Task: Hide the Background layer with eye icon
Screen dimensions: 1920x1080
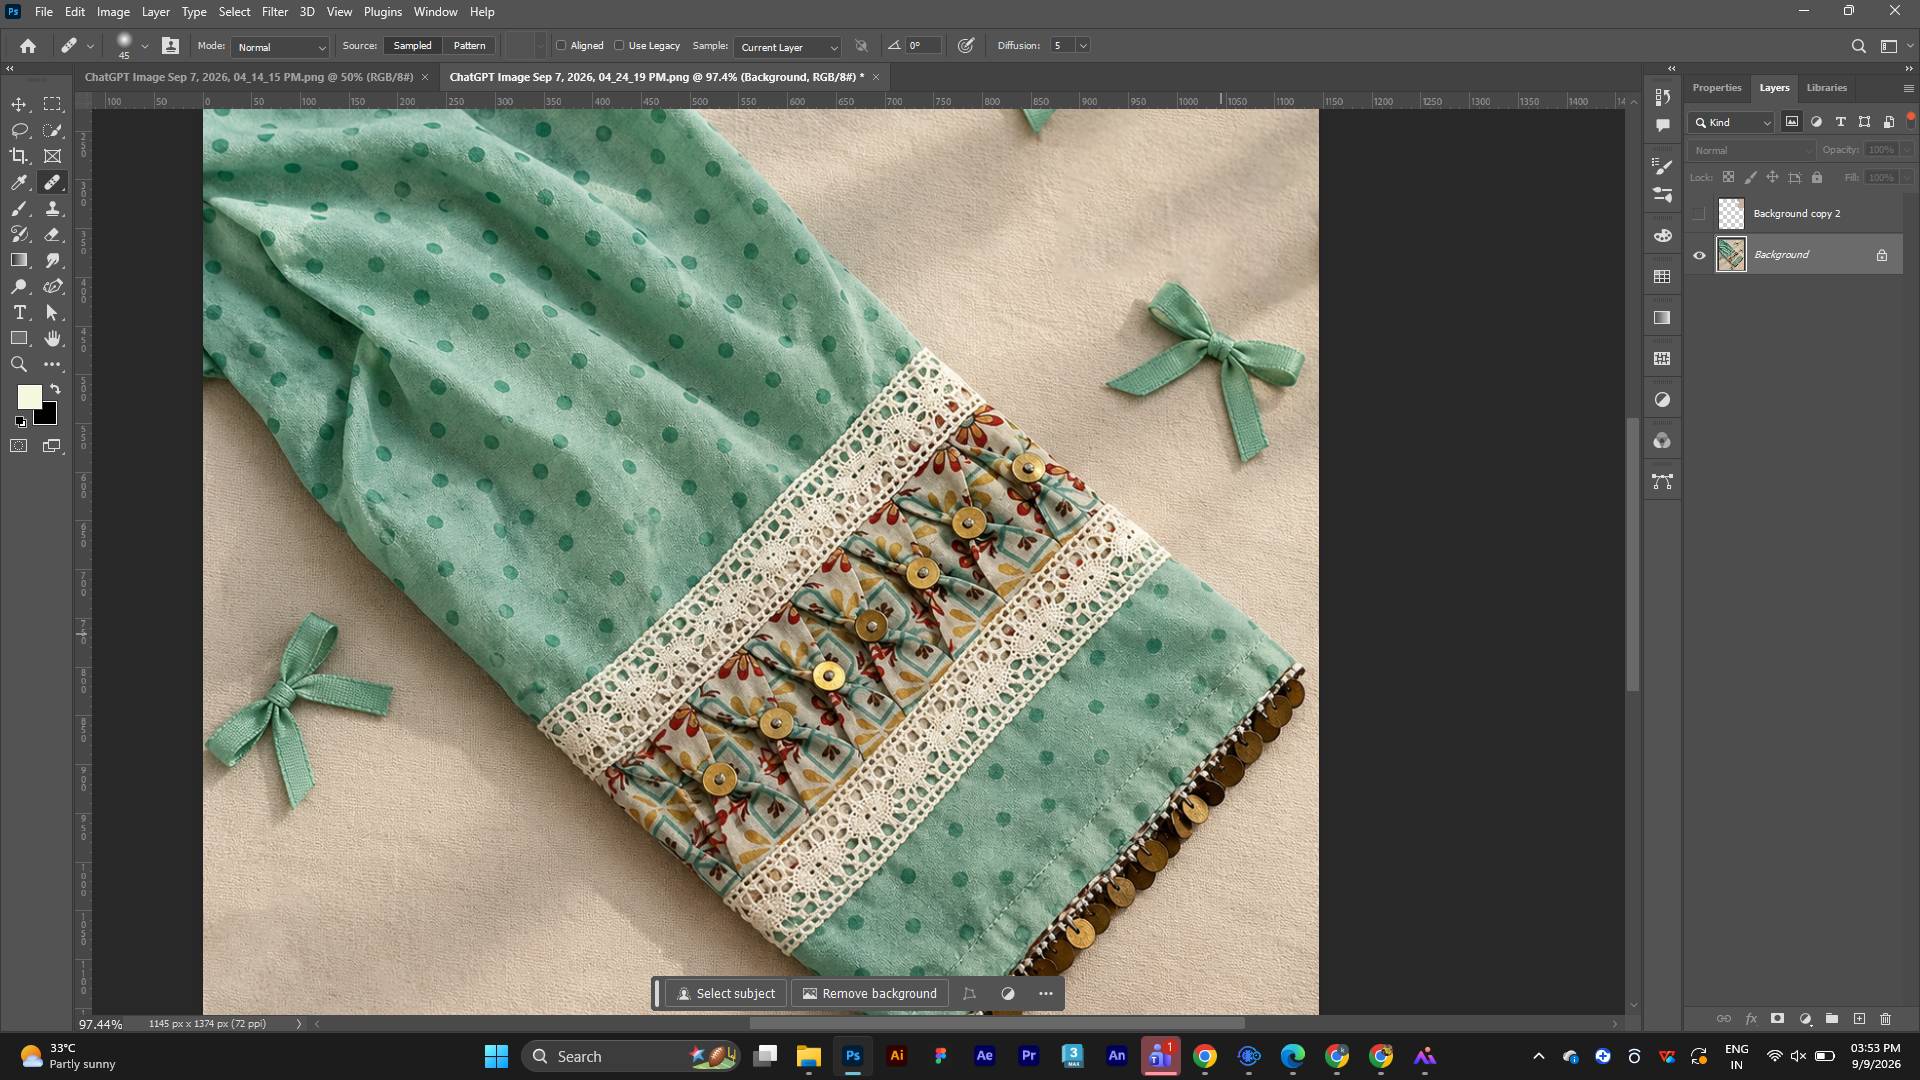Action: [1699, 255]
